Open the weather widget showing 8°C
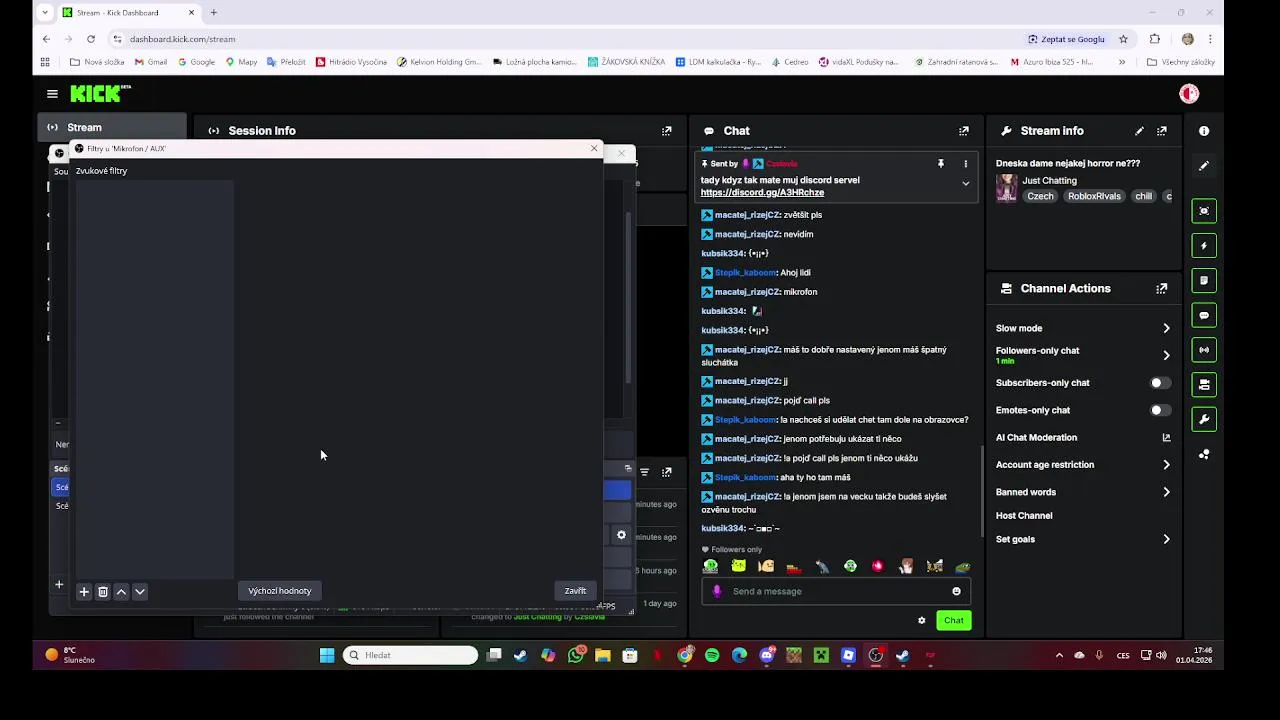 click(x=70, y=656)
